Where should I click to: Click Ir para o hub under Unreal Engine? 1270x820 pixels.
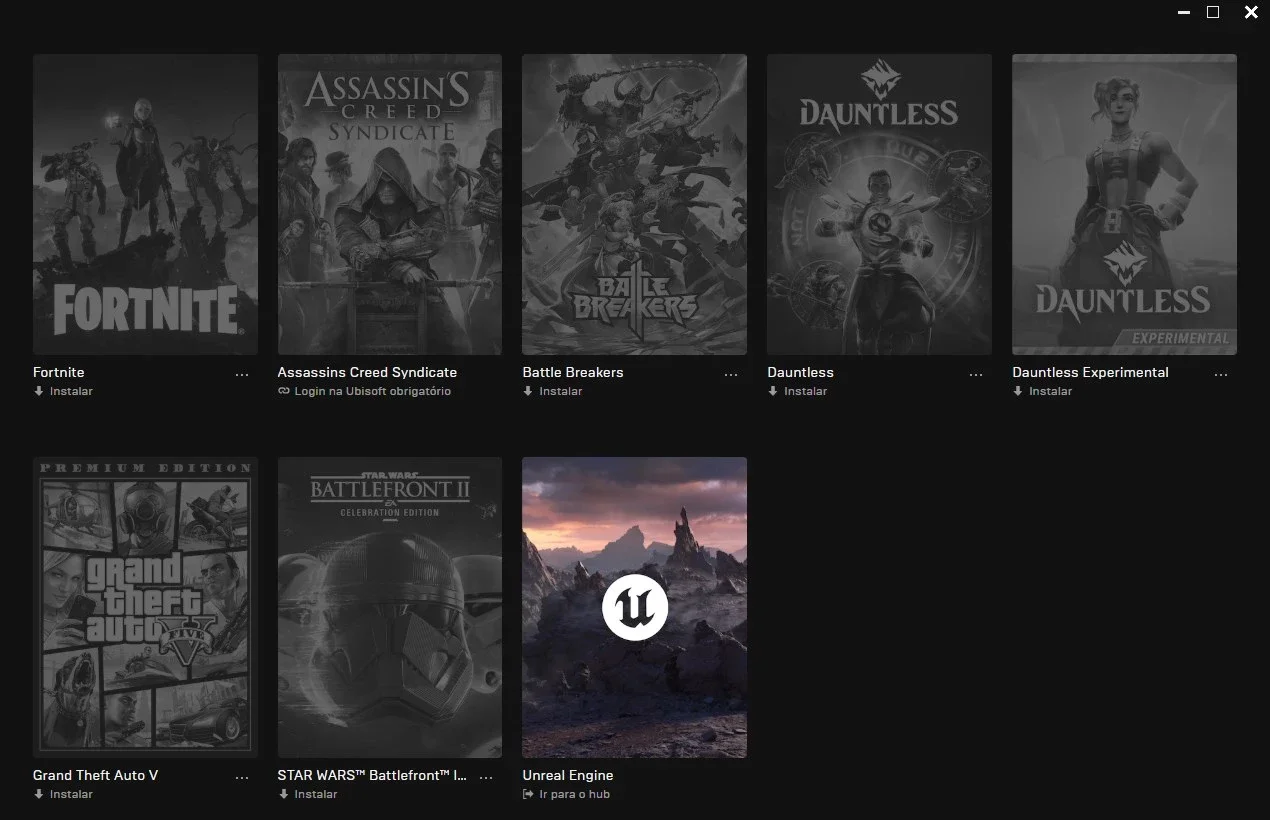[566, 794]
